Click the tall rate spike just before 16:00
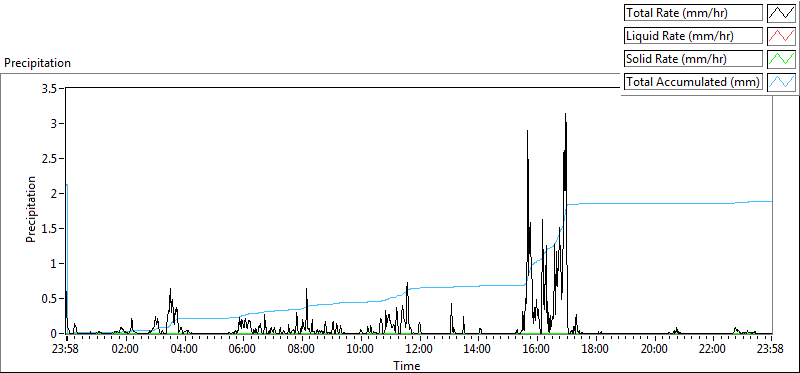The image size is (800, 373). 527,131
